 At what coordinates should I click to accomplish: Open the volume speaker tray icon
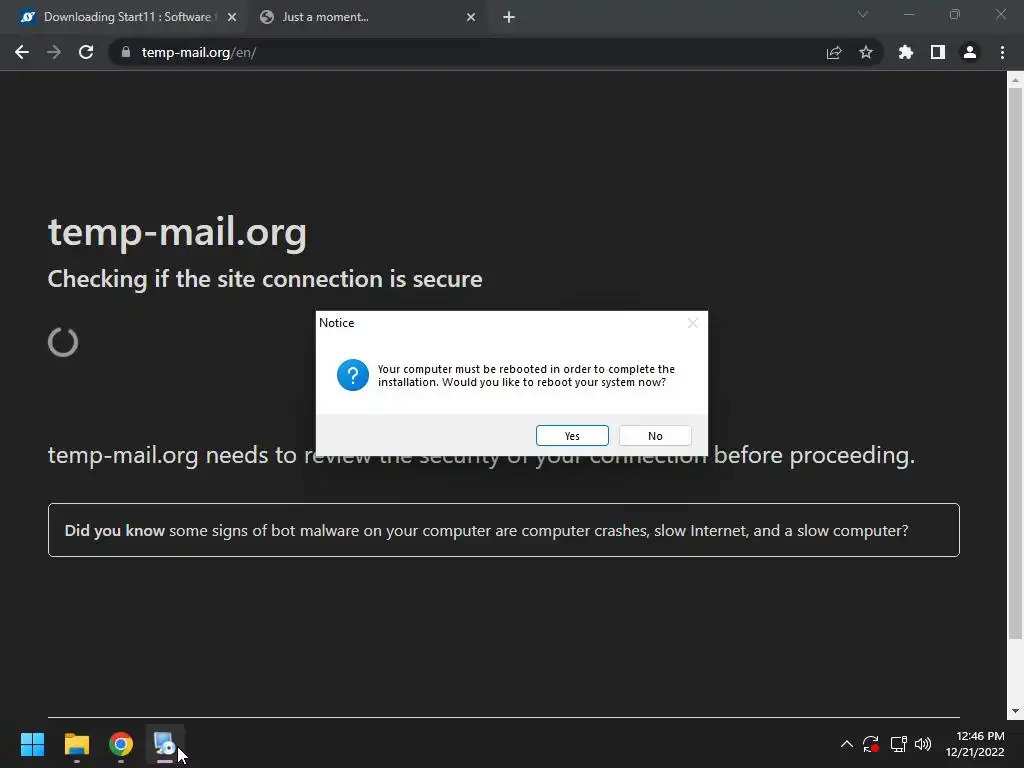pos(923,744)
